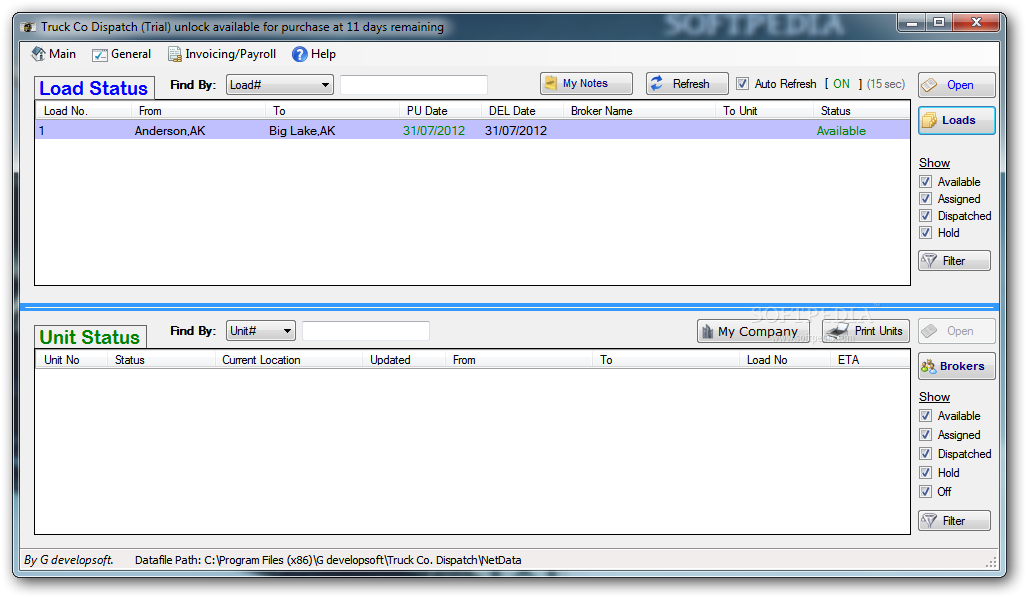Screen dimensions: 1027x598
Task: Click the Datafile Path status bar text
Action: point(328,560)
